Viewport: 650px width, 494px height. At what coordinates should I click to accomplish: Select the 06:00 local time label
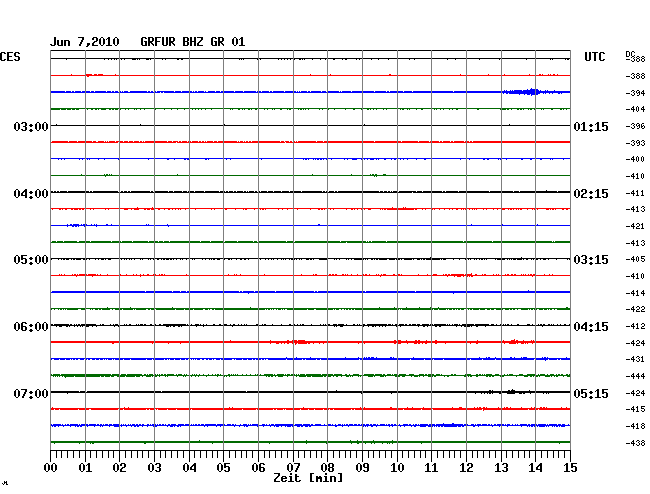[x=31, y=327]
